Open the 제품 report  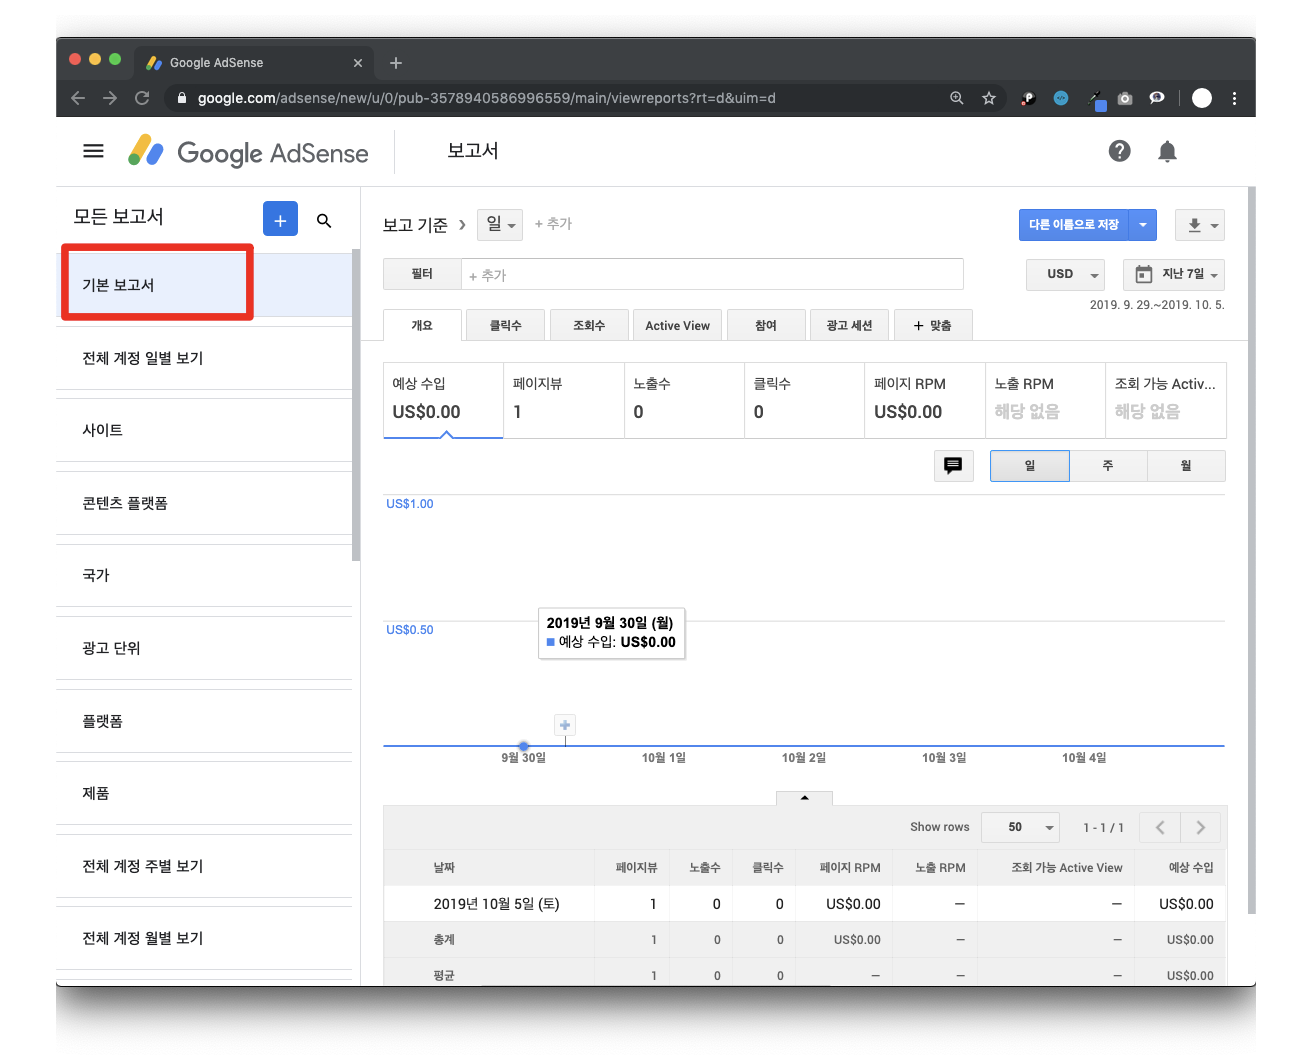(203, 793)
